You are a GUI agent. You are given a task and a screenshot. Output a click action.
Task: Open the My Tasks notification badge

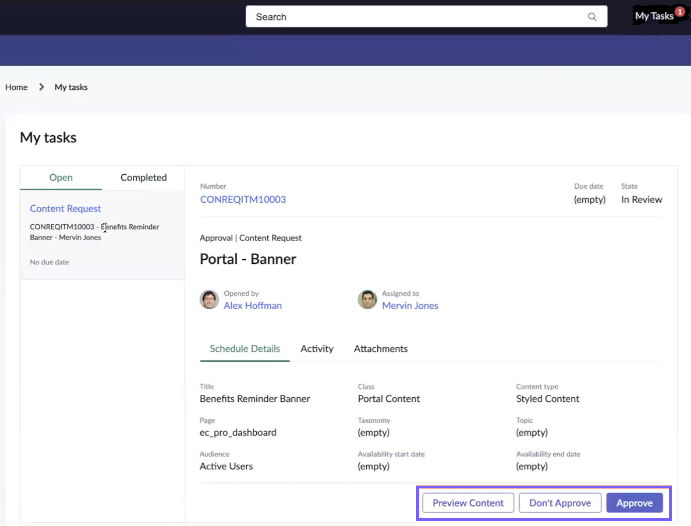pyautogui.click(x=680, y=12)
